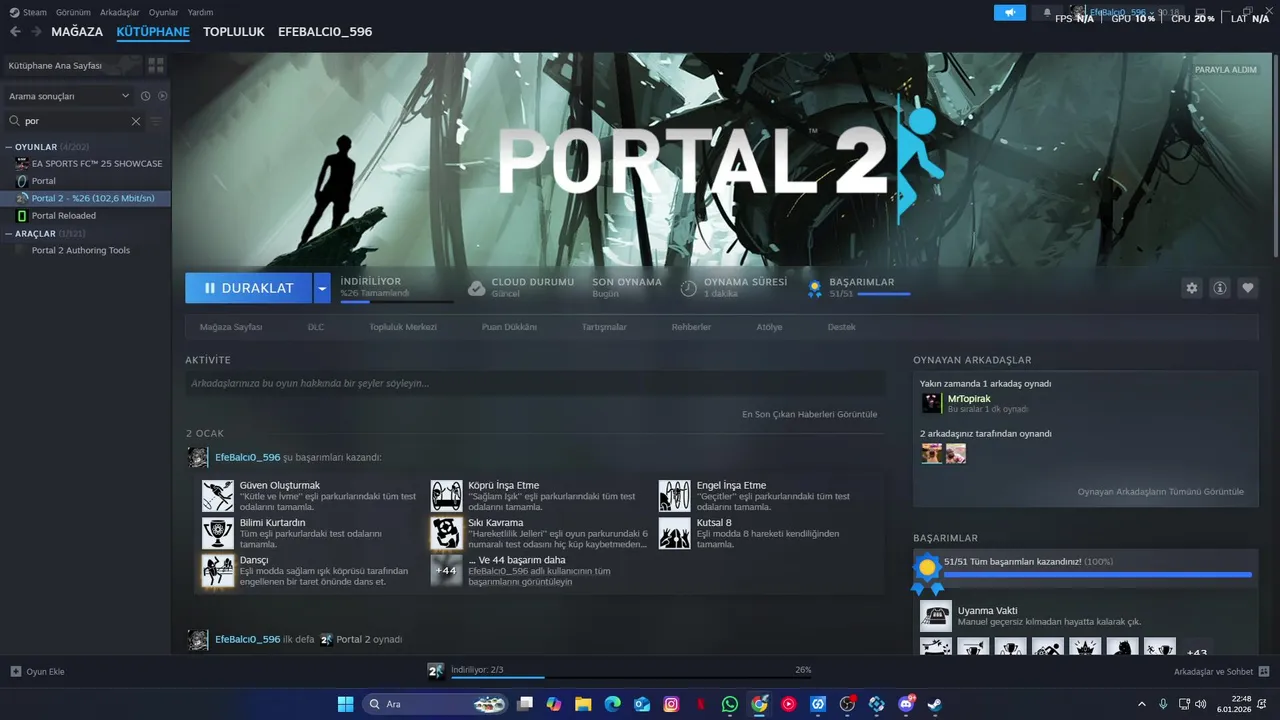Open advanced search filter options icon
The image size is (1280, 720).
(156, 121)
